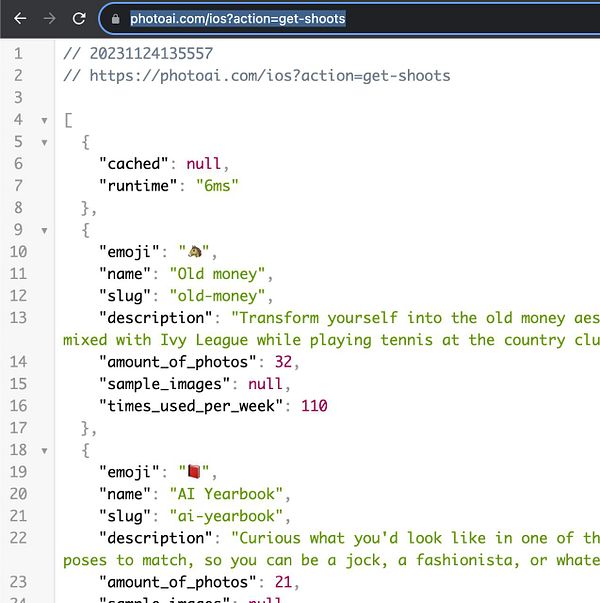The image size is (600, 603).
Task: Click the null value of cached
Action: coord(203,164)
